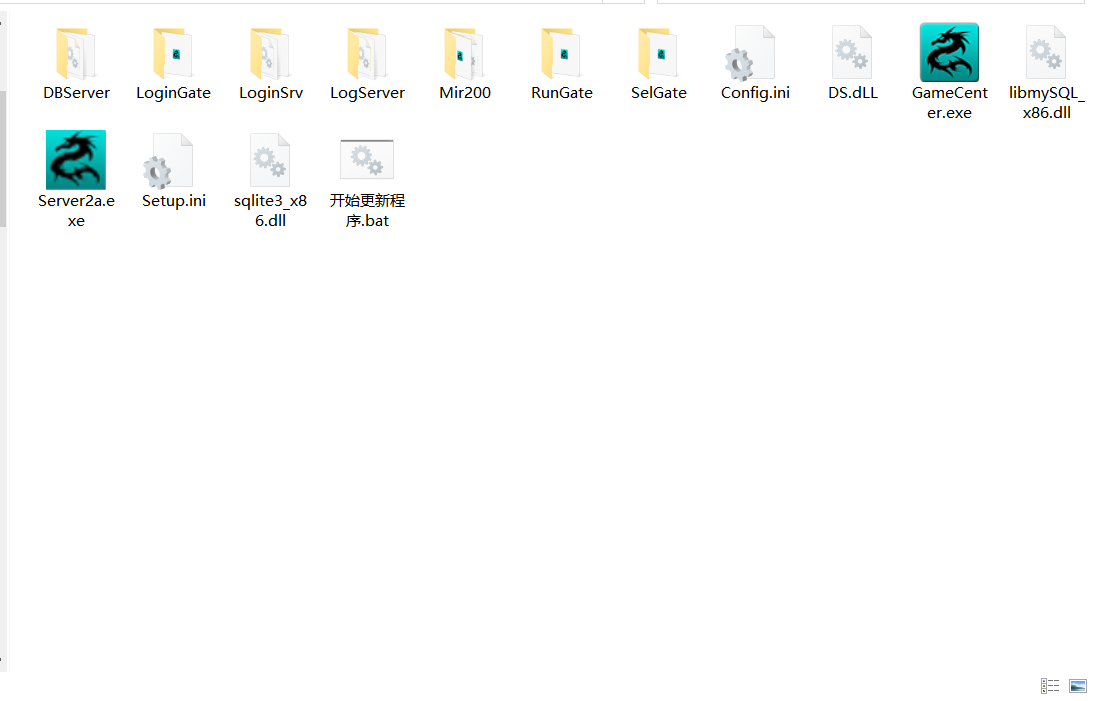Select the GameCenter.exe dragon icon
The image size is (1094, 701).
click(949, 53)
